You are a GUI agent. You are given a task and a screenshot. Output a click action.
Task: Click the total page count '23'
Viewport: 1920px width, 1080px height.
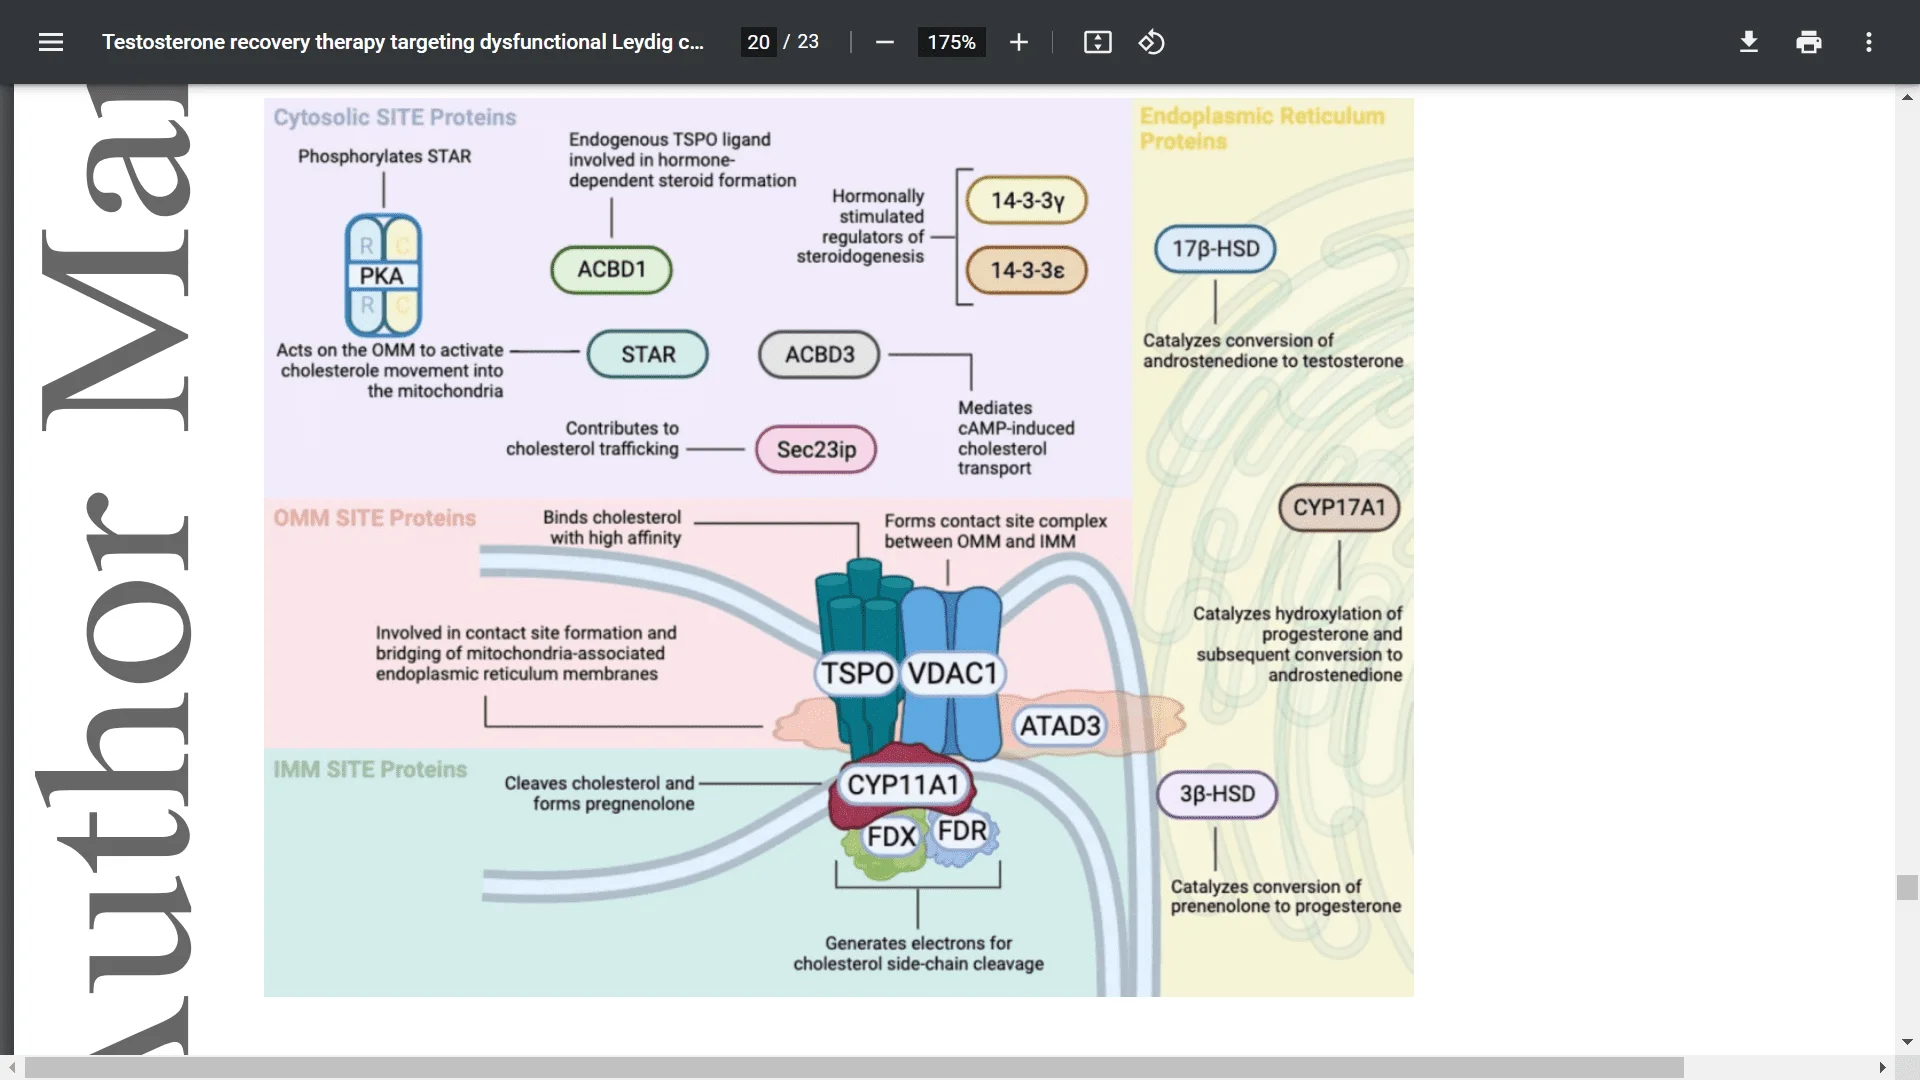(x=808, y=42)
